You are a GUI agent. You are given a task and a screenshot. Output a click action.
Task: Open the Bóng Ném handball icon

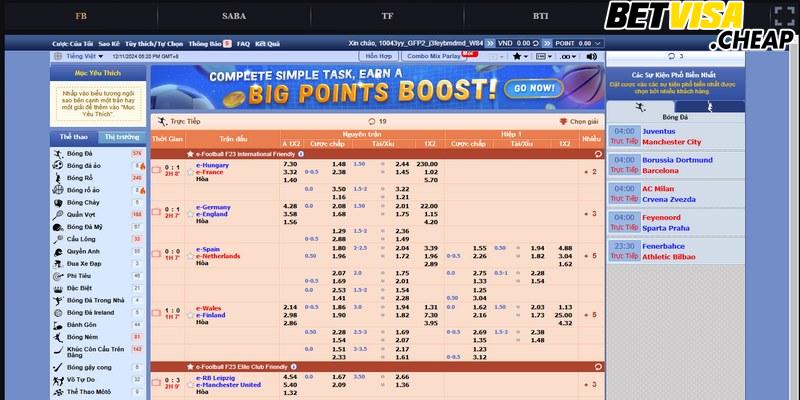pyautogui.click(x=58, y=337)
